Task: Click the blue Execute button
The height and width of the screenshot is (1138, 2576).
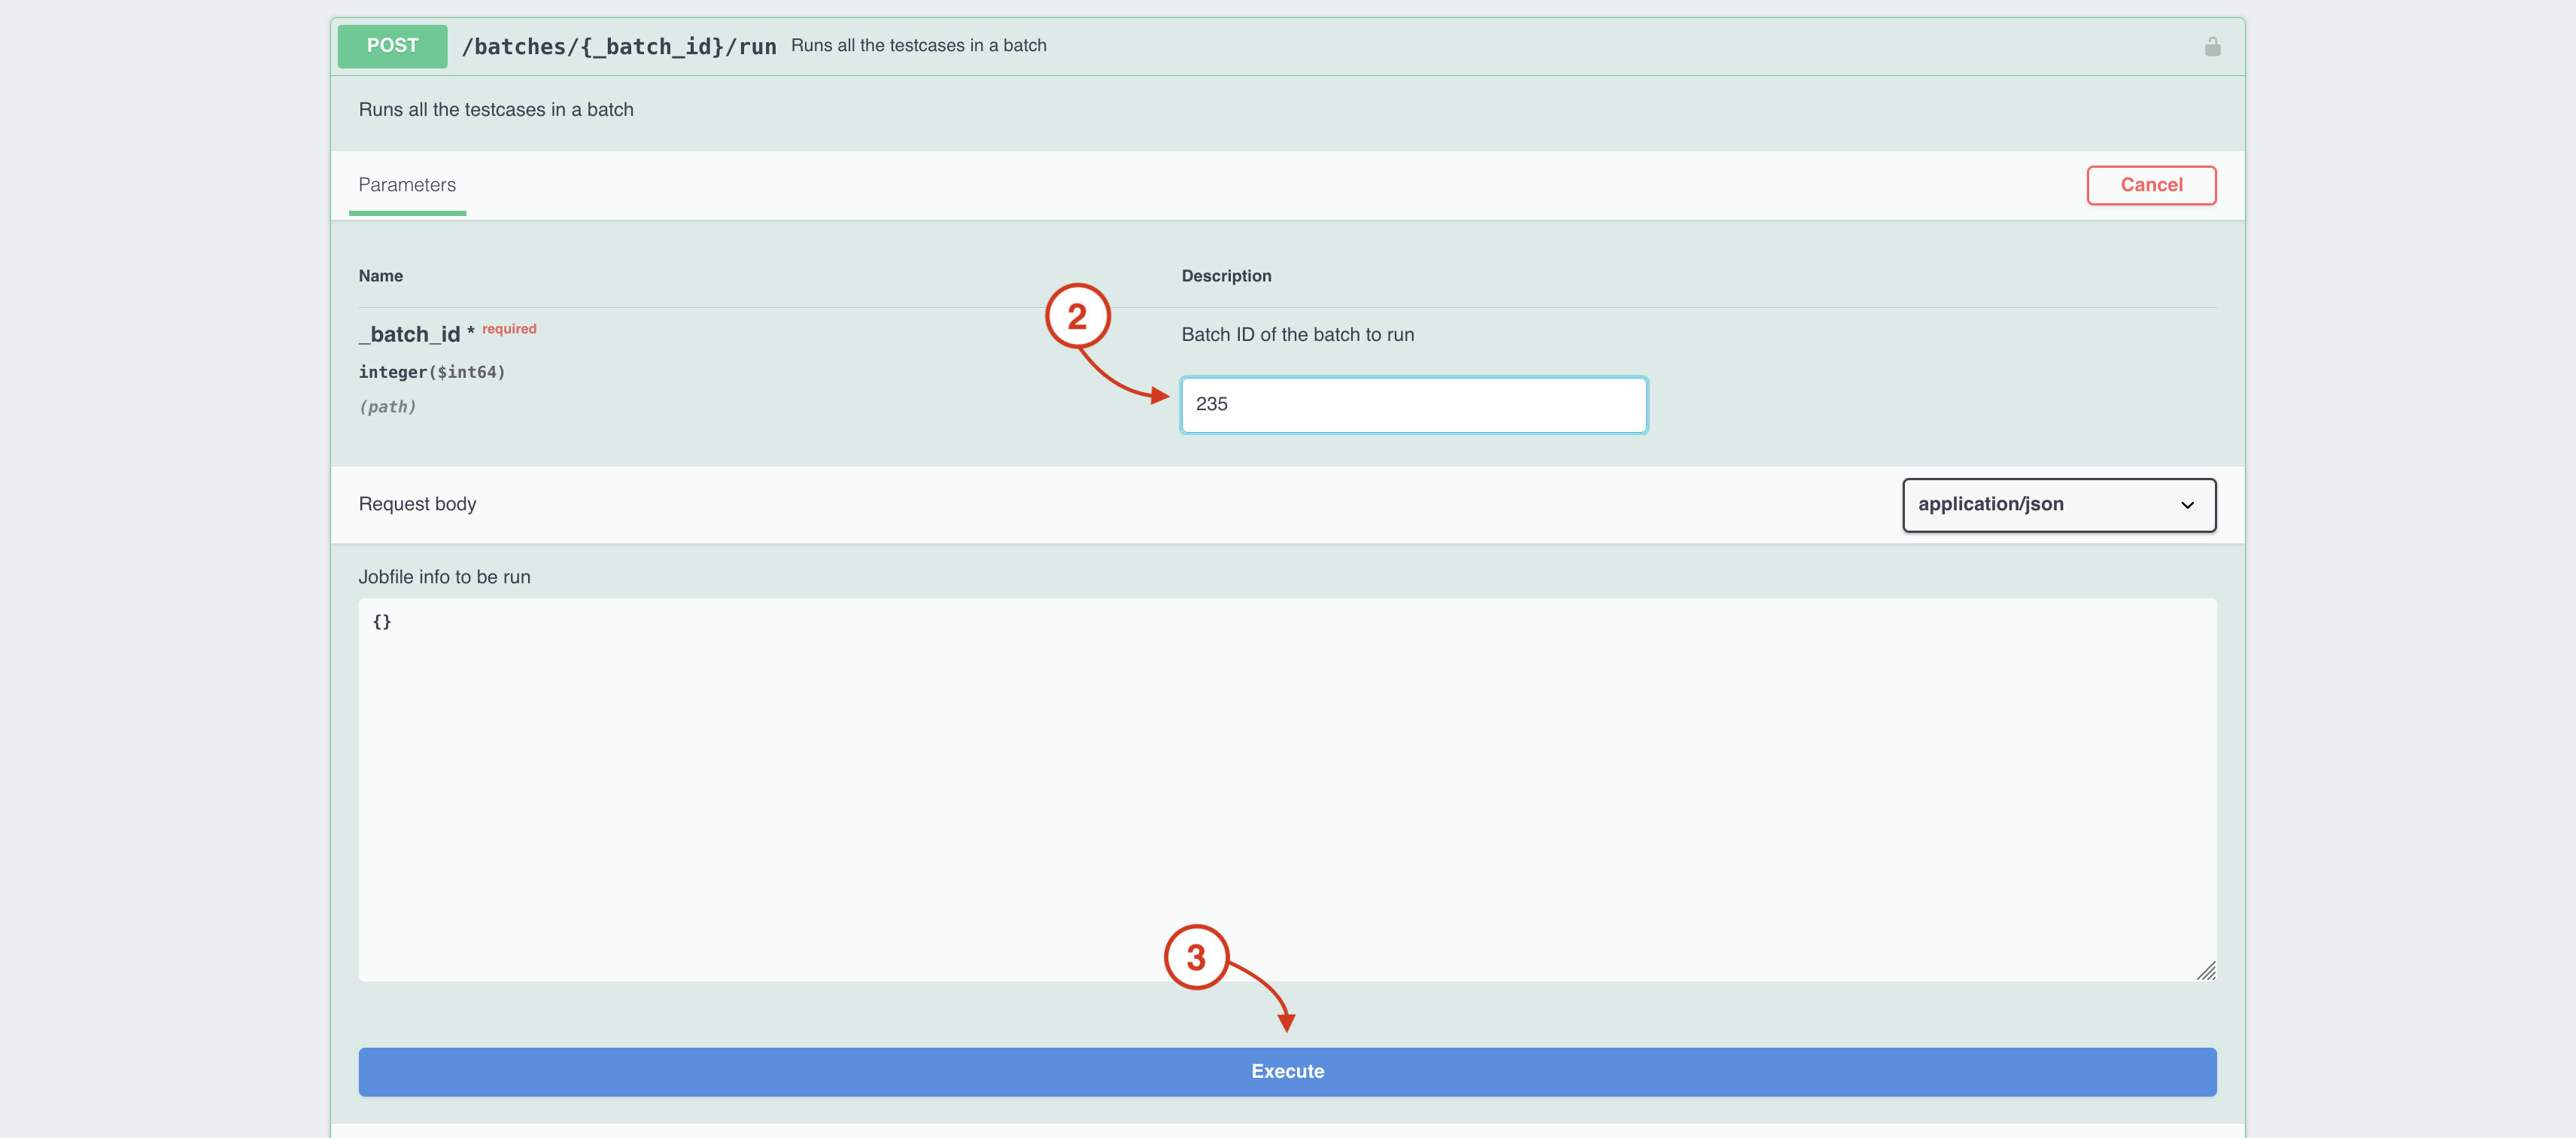Action: [1287, 1071]
